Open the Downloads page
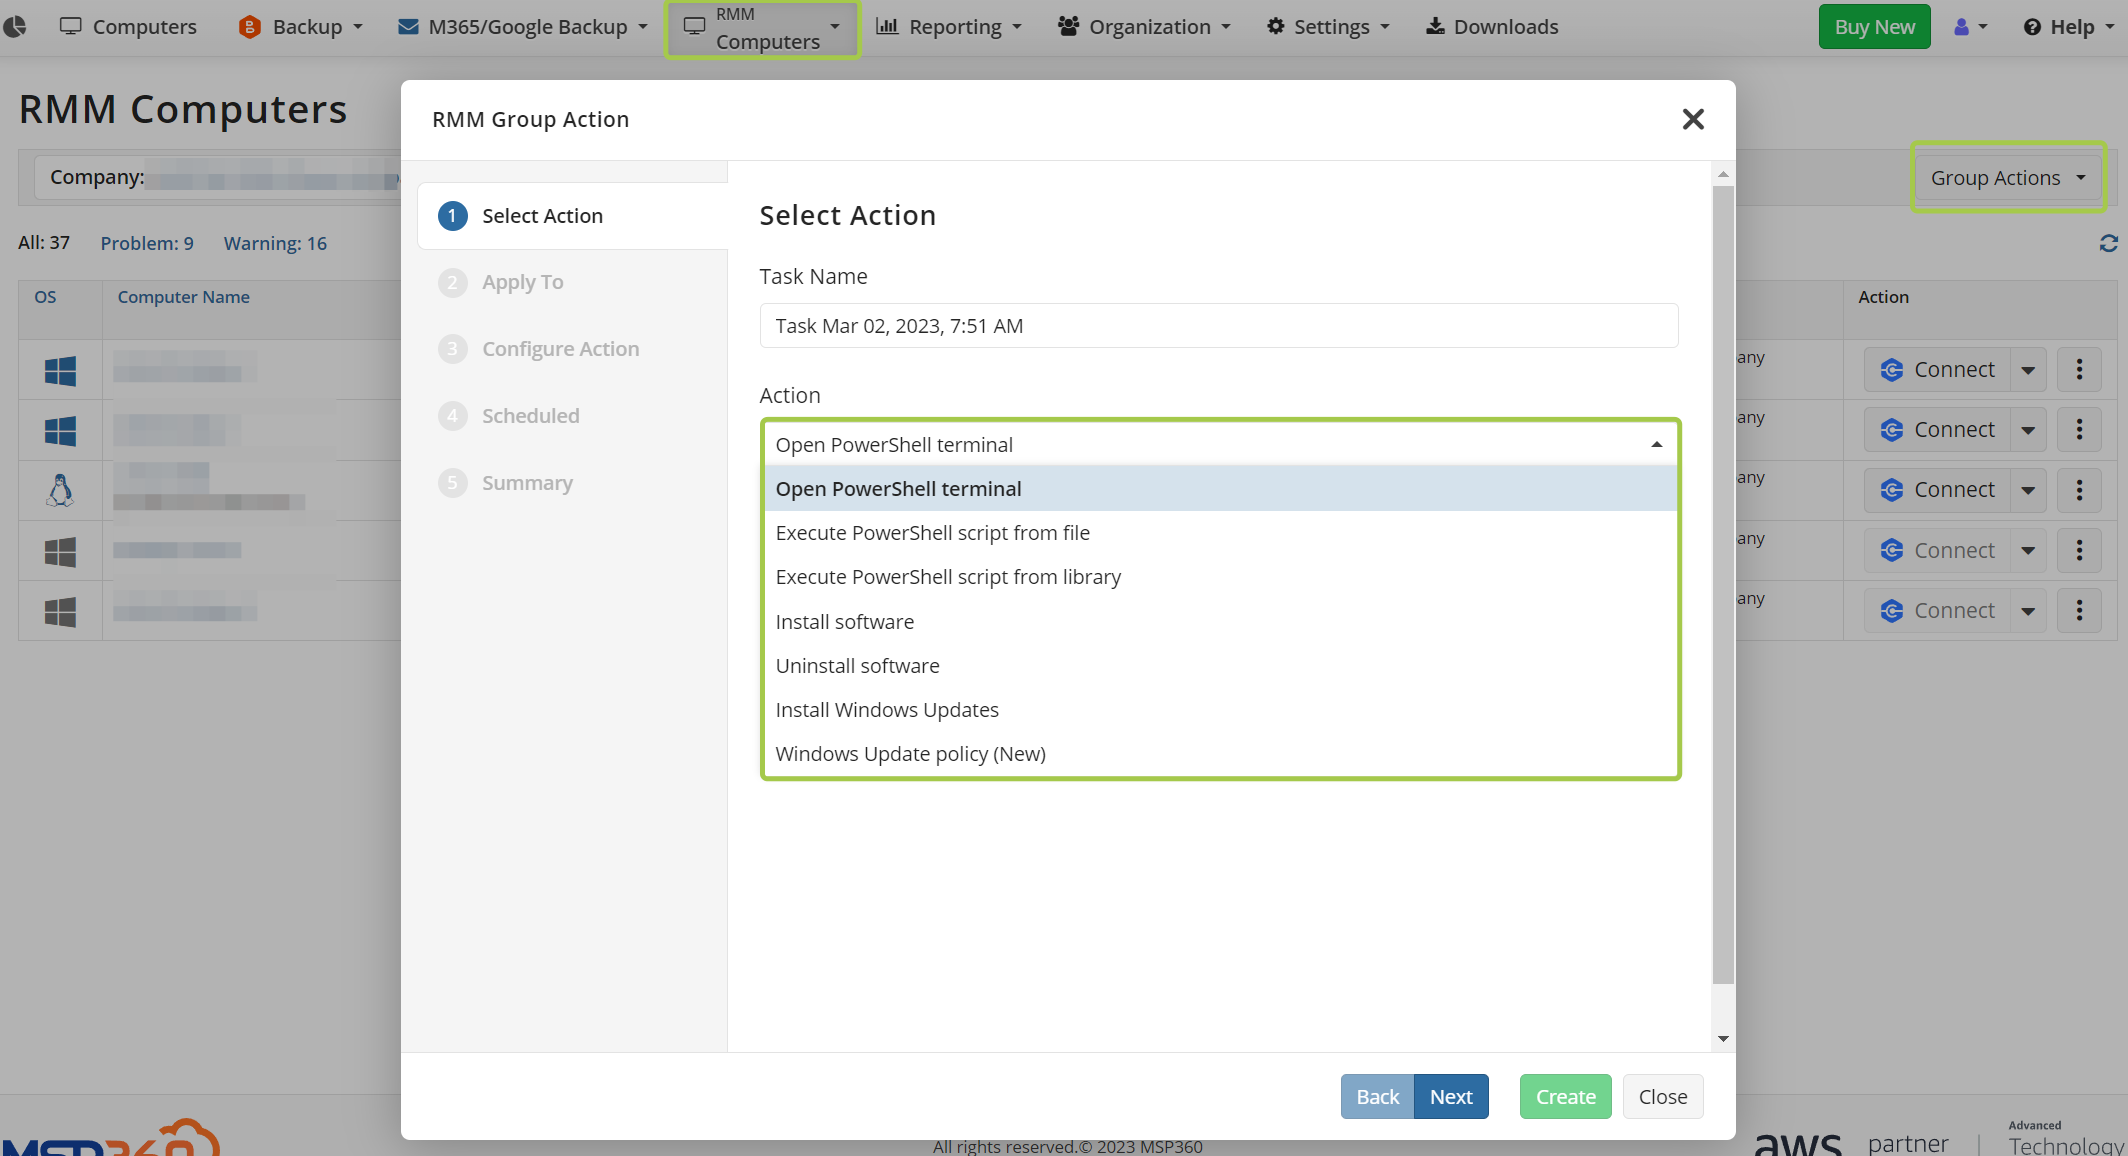The width and height of the screenshot is (2128, 1156). tap(1492, 27)
